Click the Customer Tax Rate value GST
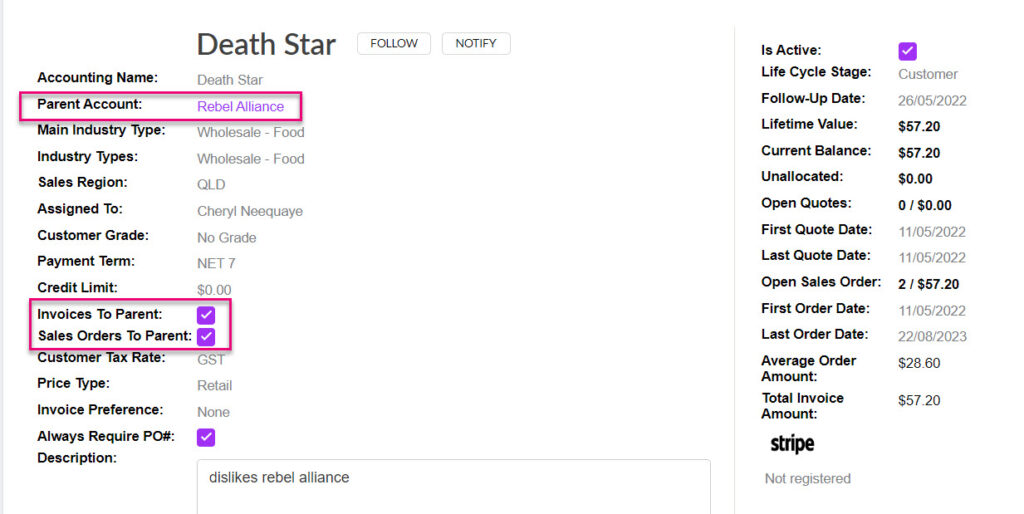The image size is (1024, 514). [x=211, y=360]
